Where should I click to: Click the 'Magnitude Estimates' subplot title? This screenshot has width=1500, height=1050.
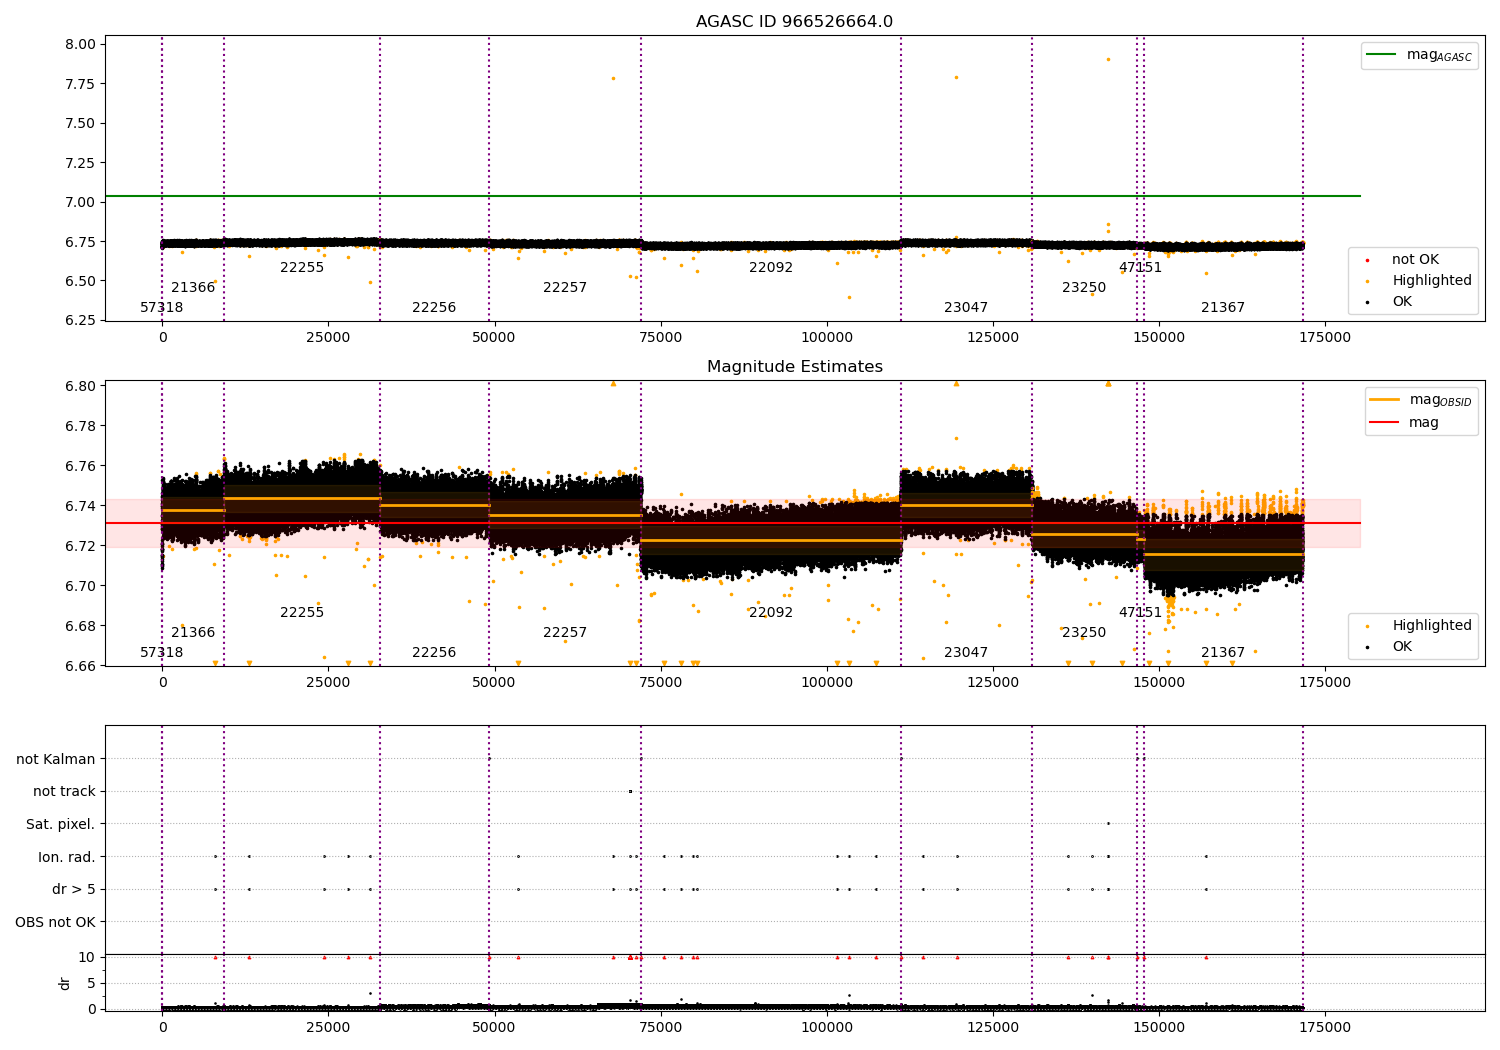795,367
